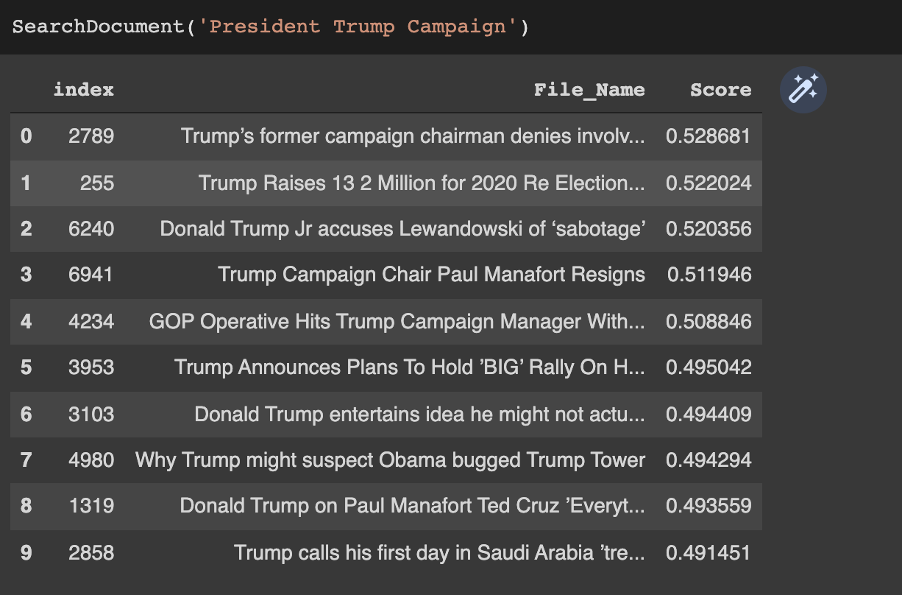902x596 pixels.
Task: Click 'Donald Trump Jr accuses Lewandowski' entry
Action: (x=402, y=229)
